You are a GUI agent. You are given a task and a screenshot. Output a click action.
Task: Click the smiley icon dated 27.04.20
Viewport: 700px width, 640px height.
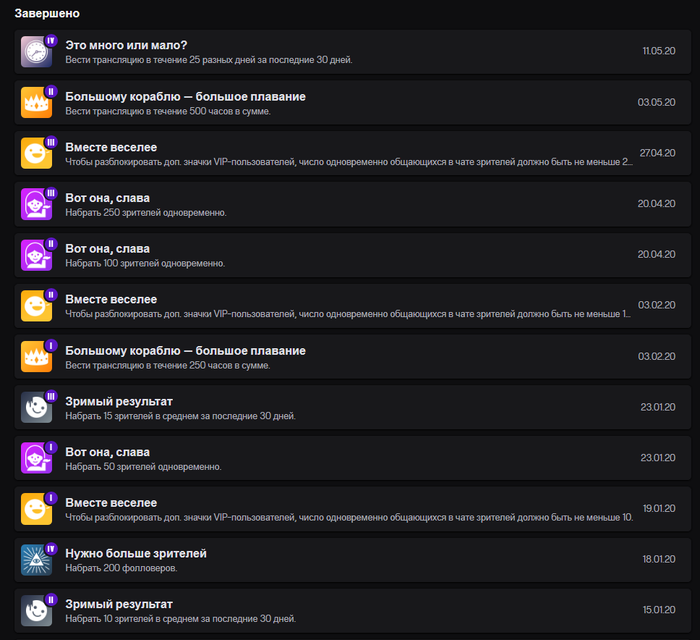(37, 153)
